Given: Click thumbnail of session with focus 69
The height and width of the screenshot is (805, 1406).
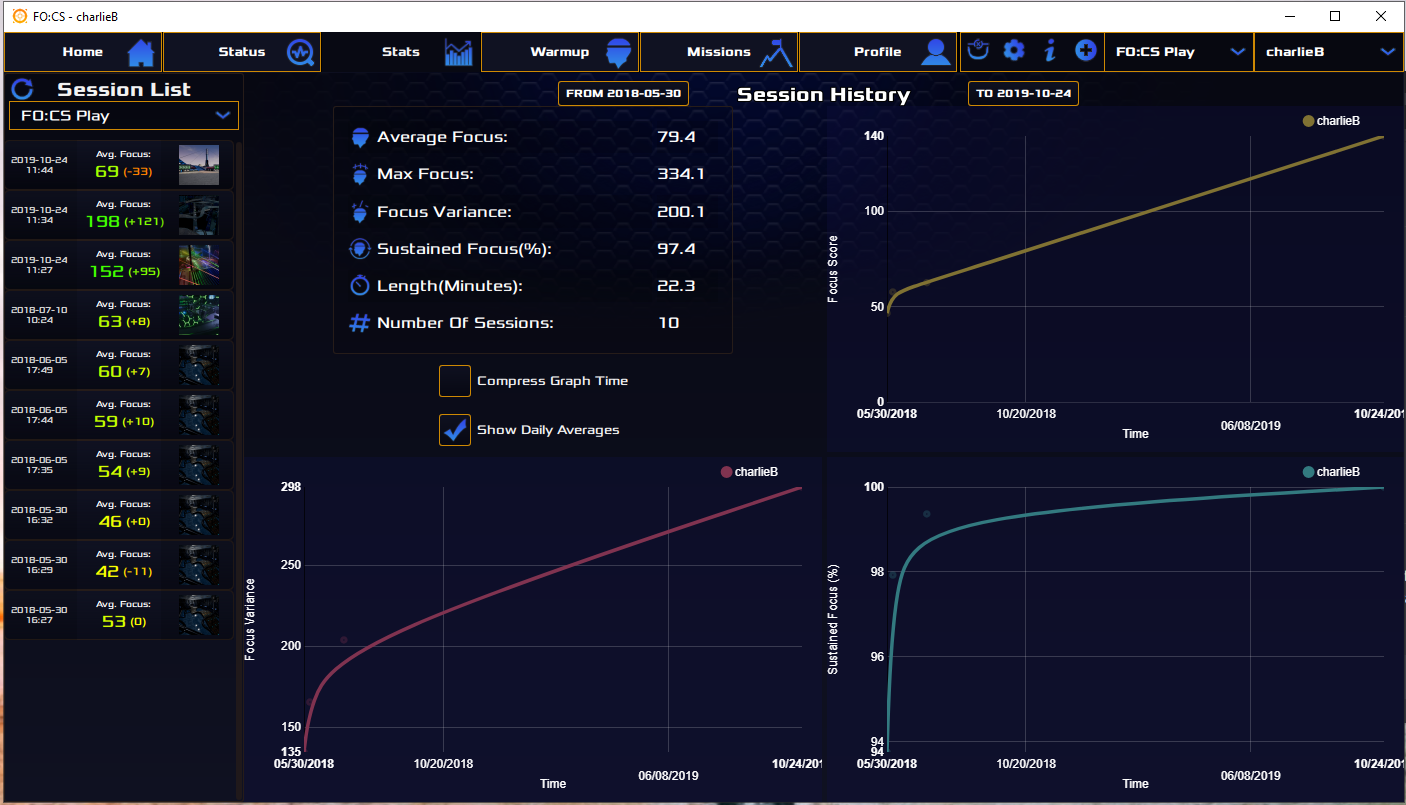Looking at the screenshot, I should (x=198, y=165).
